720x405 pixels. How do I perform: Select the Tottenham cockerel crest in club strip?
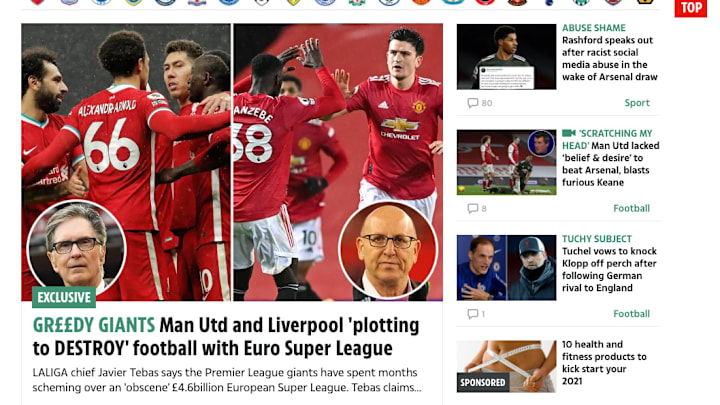pos(549,2)
